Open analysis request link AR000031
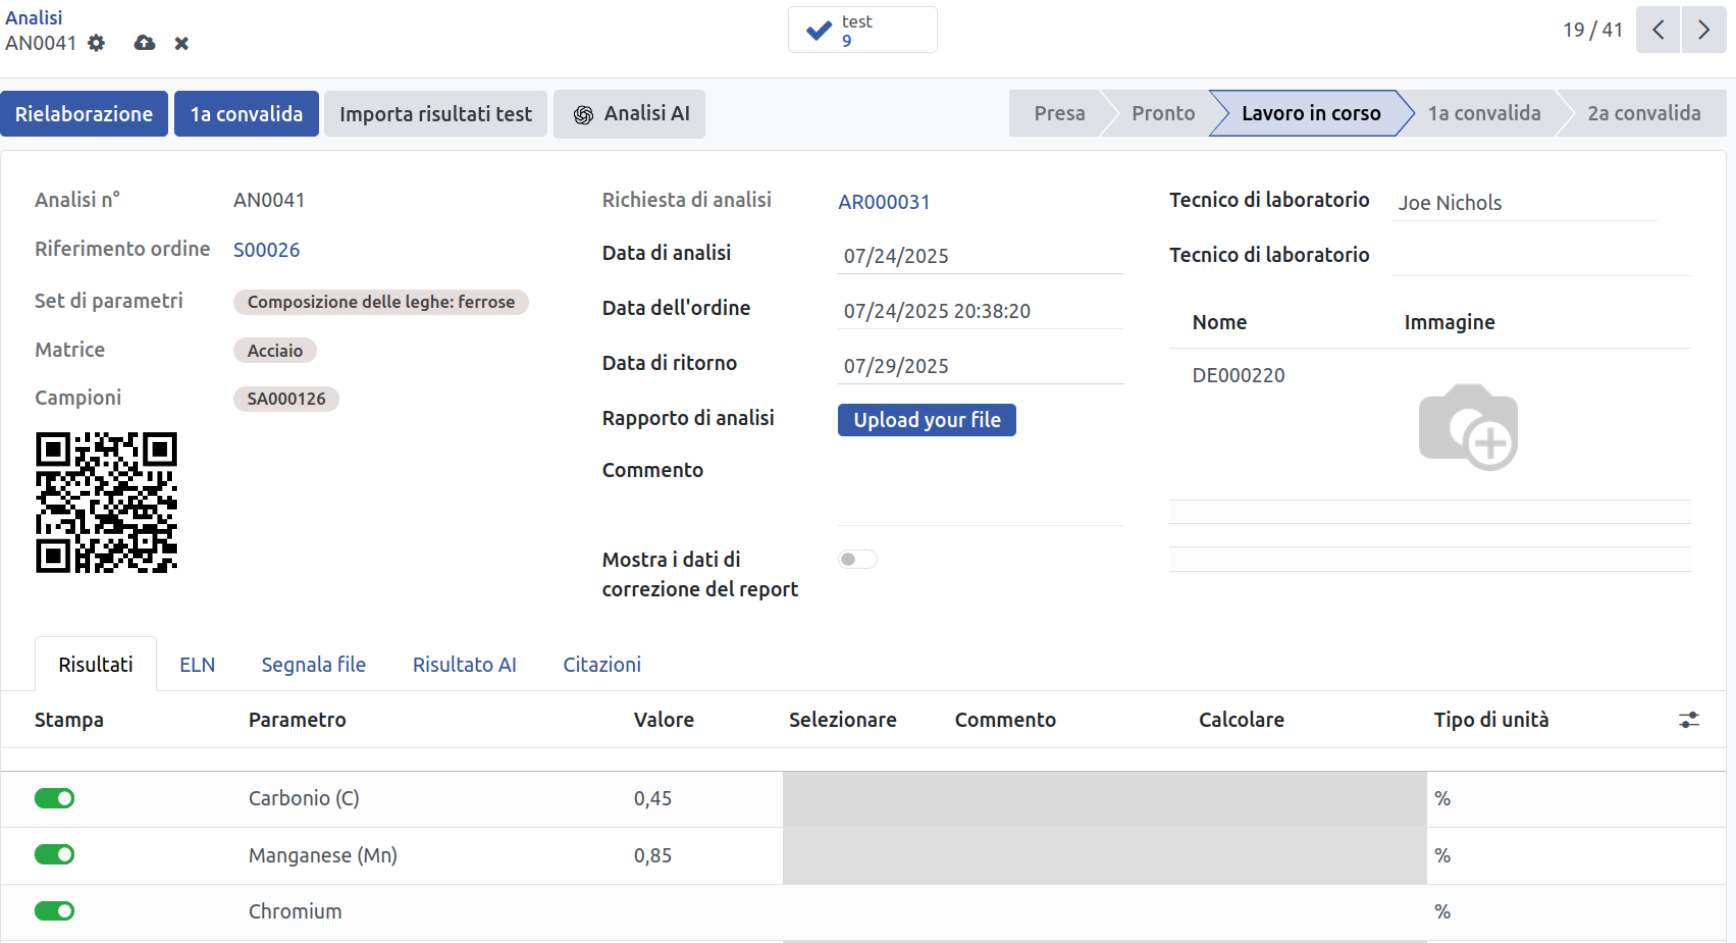 click(884, 202)
